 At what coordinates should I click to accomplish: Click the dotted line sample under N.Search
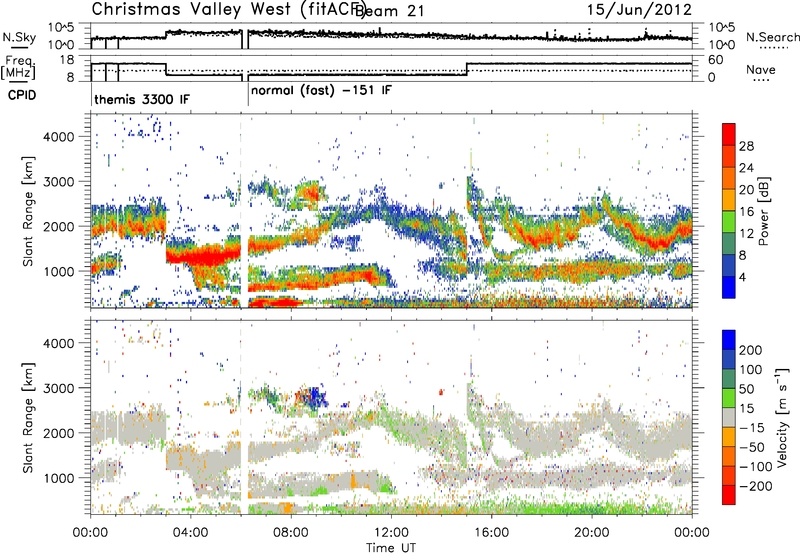pos(773,47)
